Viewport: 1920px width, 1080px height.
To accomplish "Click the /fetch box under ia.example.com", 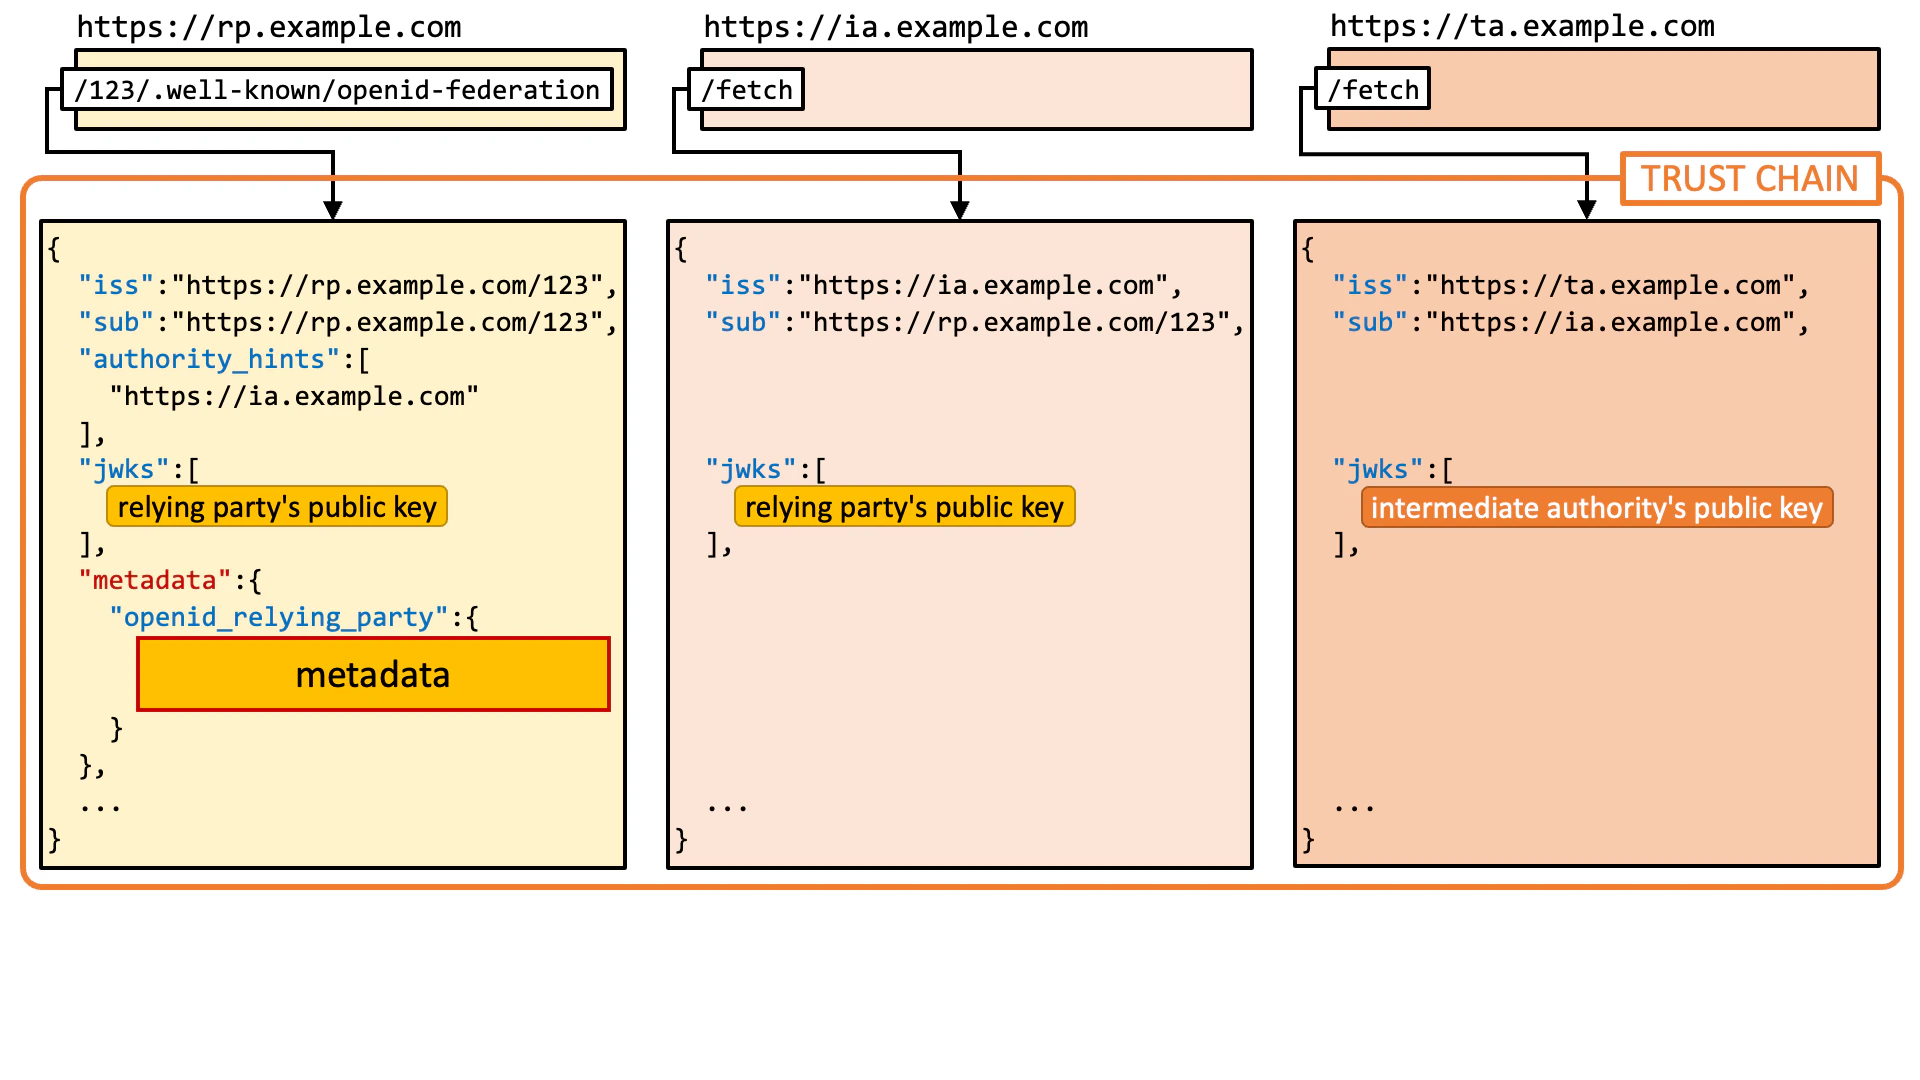I will point(746,90).
